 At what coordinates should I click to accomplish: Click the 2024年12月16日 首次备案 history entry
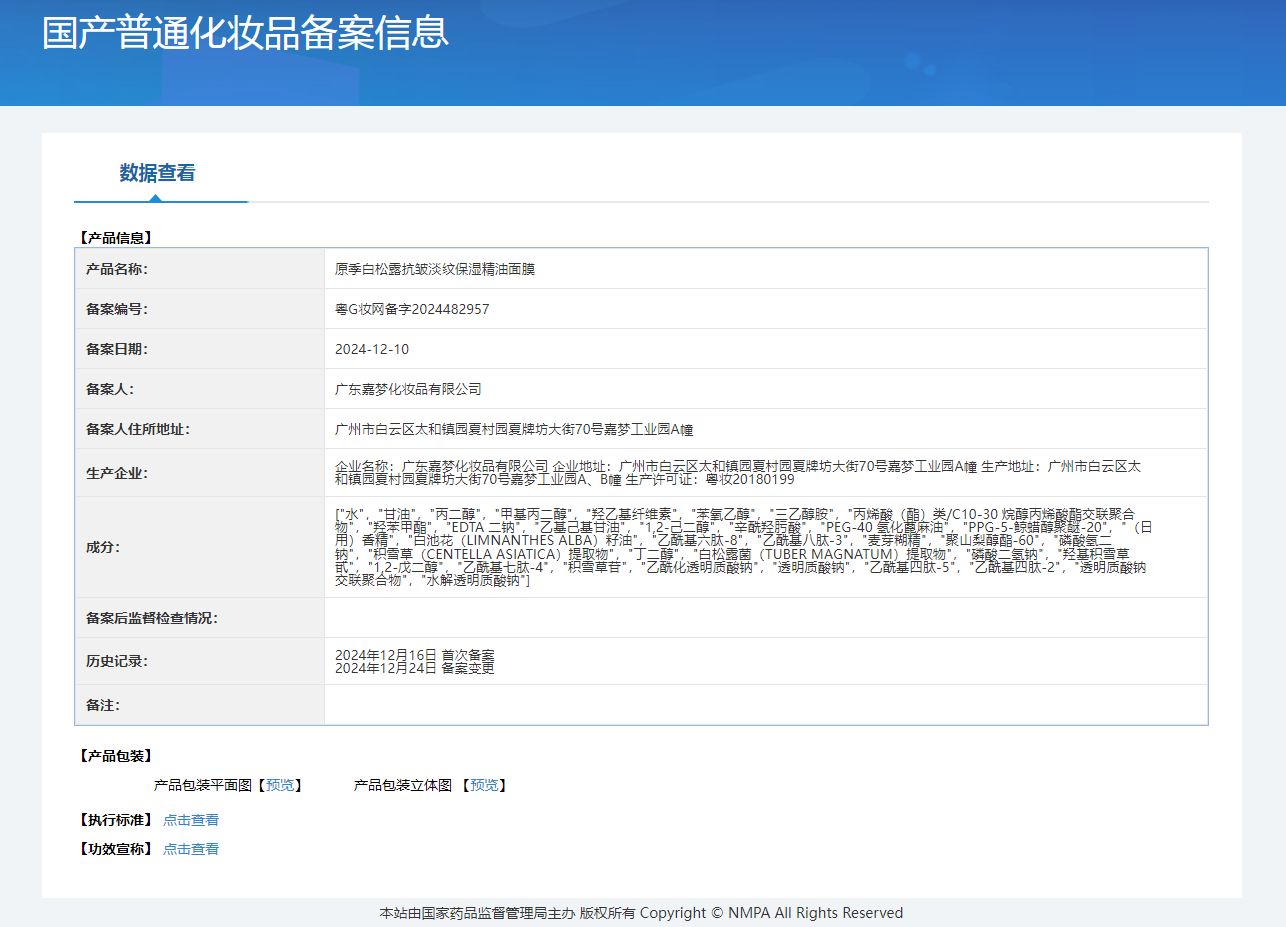tap(415, 655)
